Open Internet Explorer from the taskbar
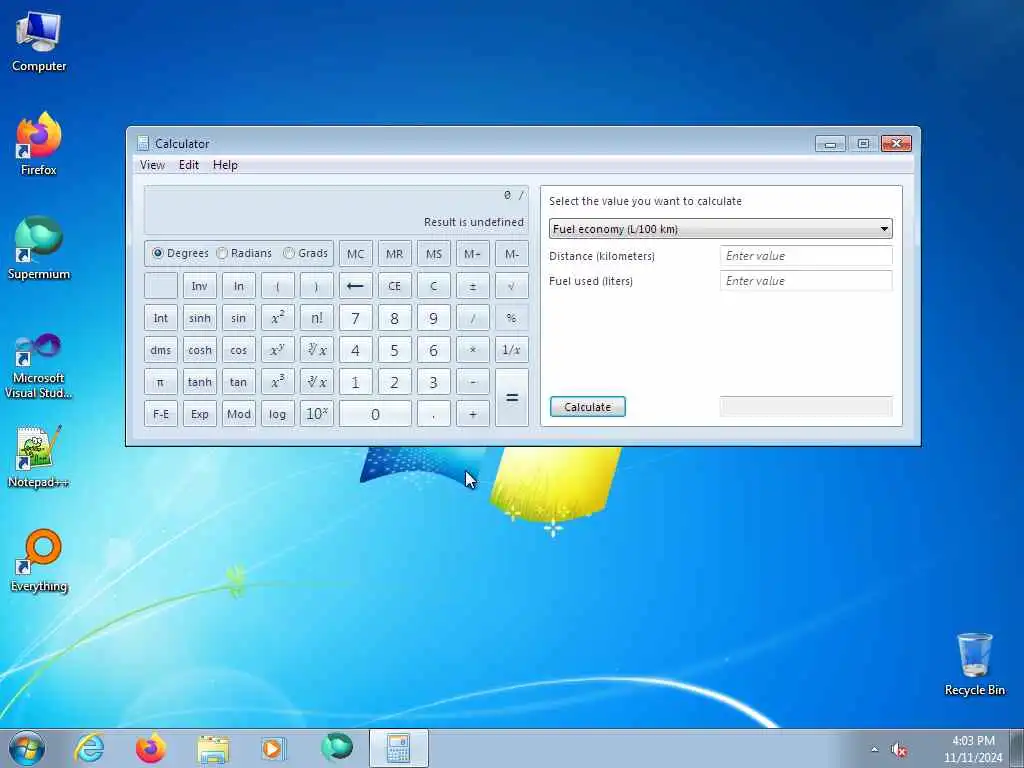Screen dimensions: 1024x768 tap(89, 748)
